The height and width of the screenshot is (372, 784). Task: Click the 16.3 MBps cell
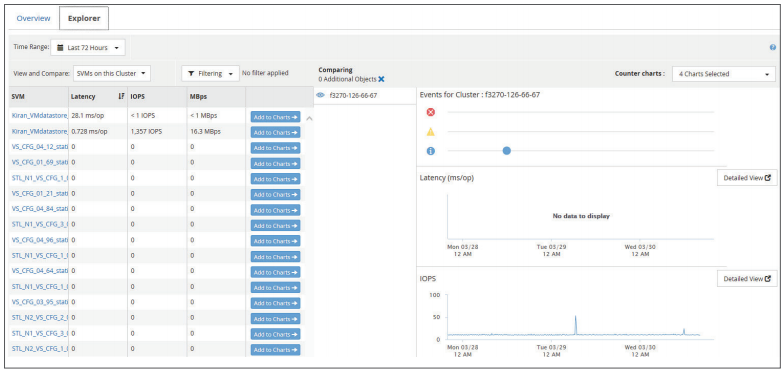(x=205, y=132)
